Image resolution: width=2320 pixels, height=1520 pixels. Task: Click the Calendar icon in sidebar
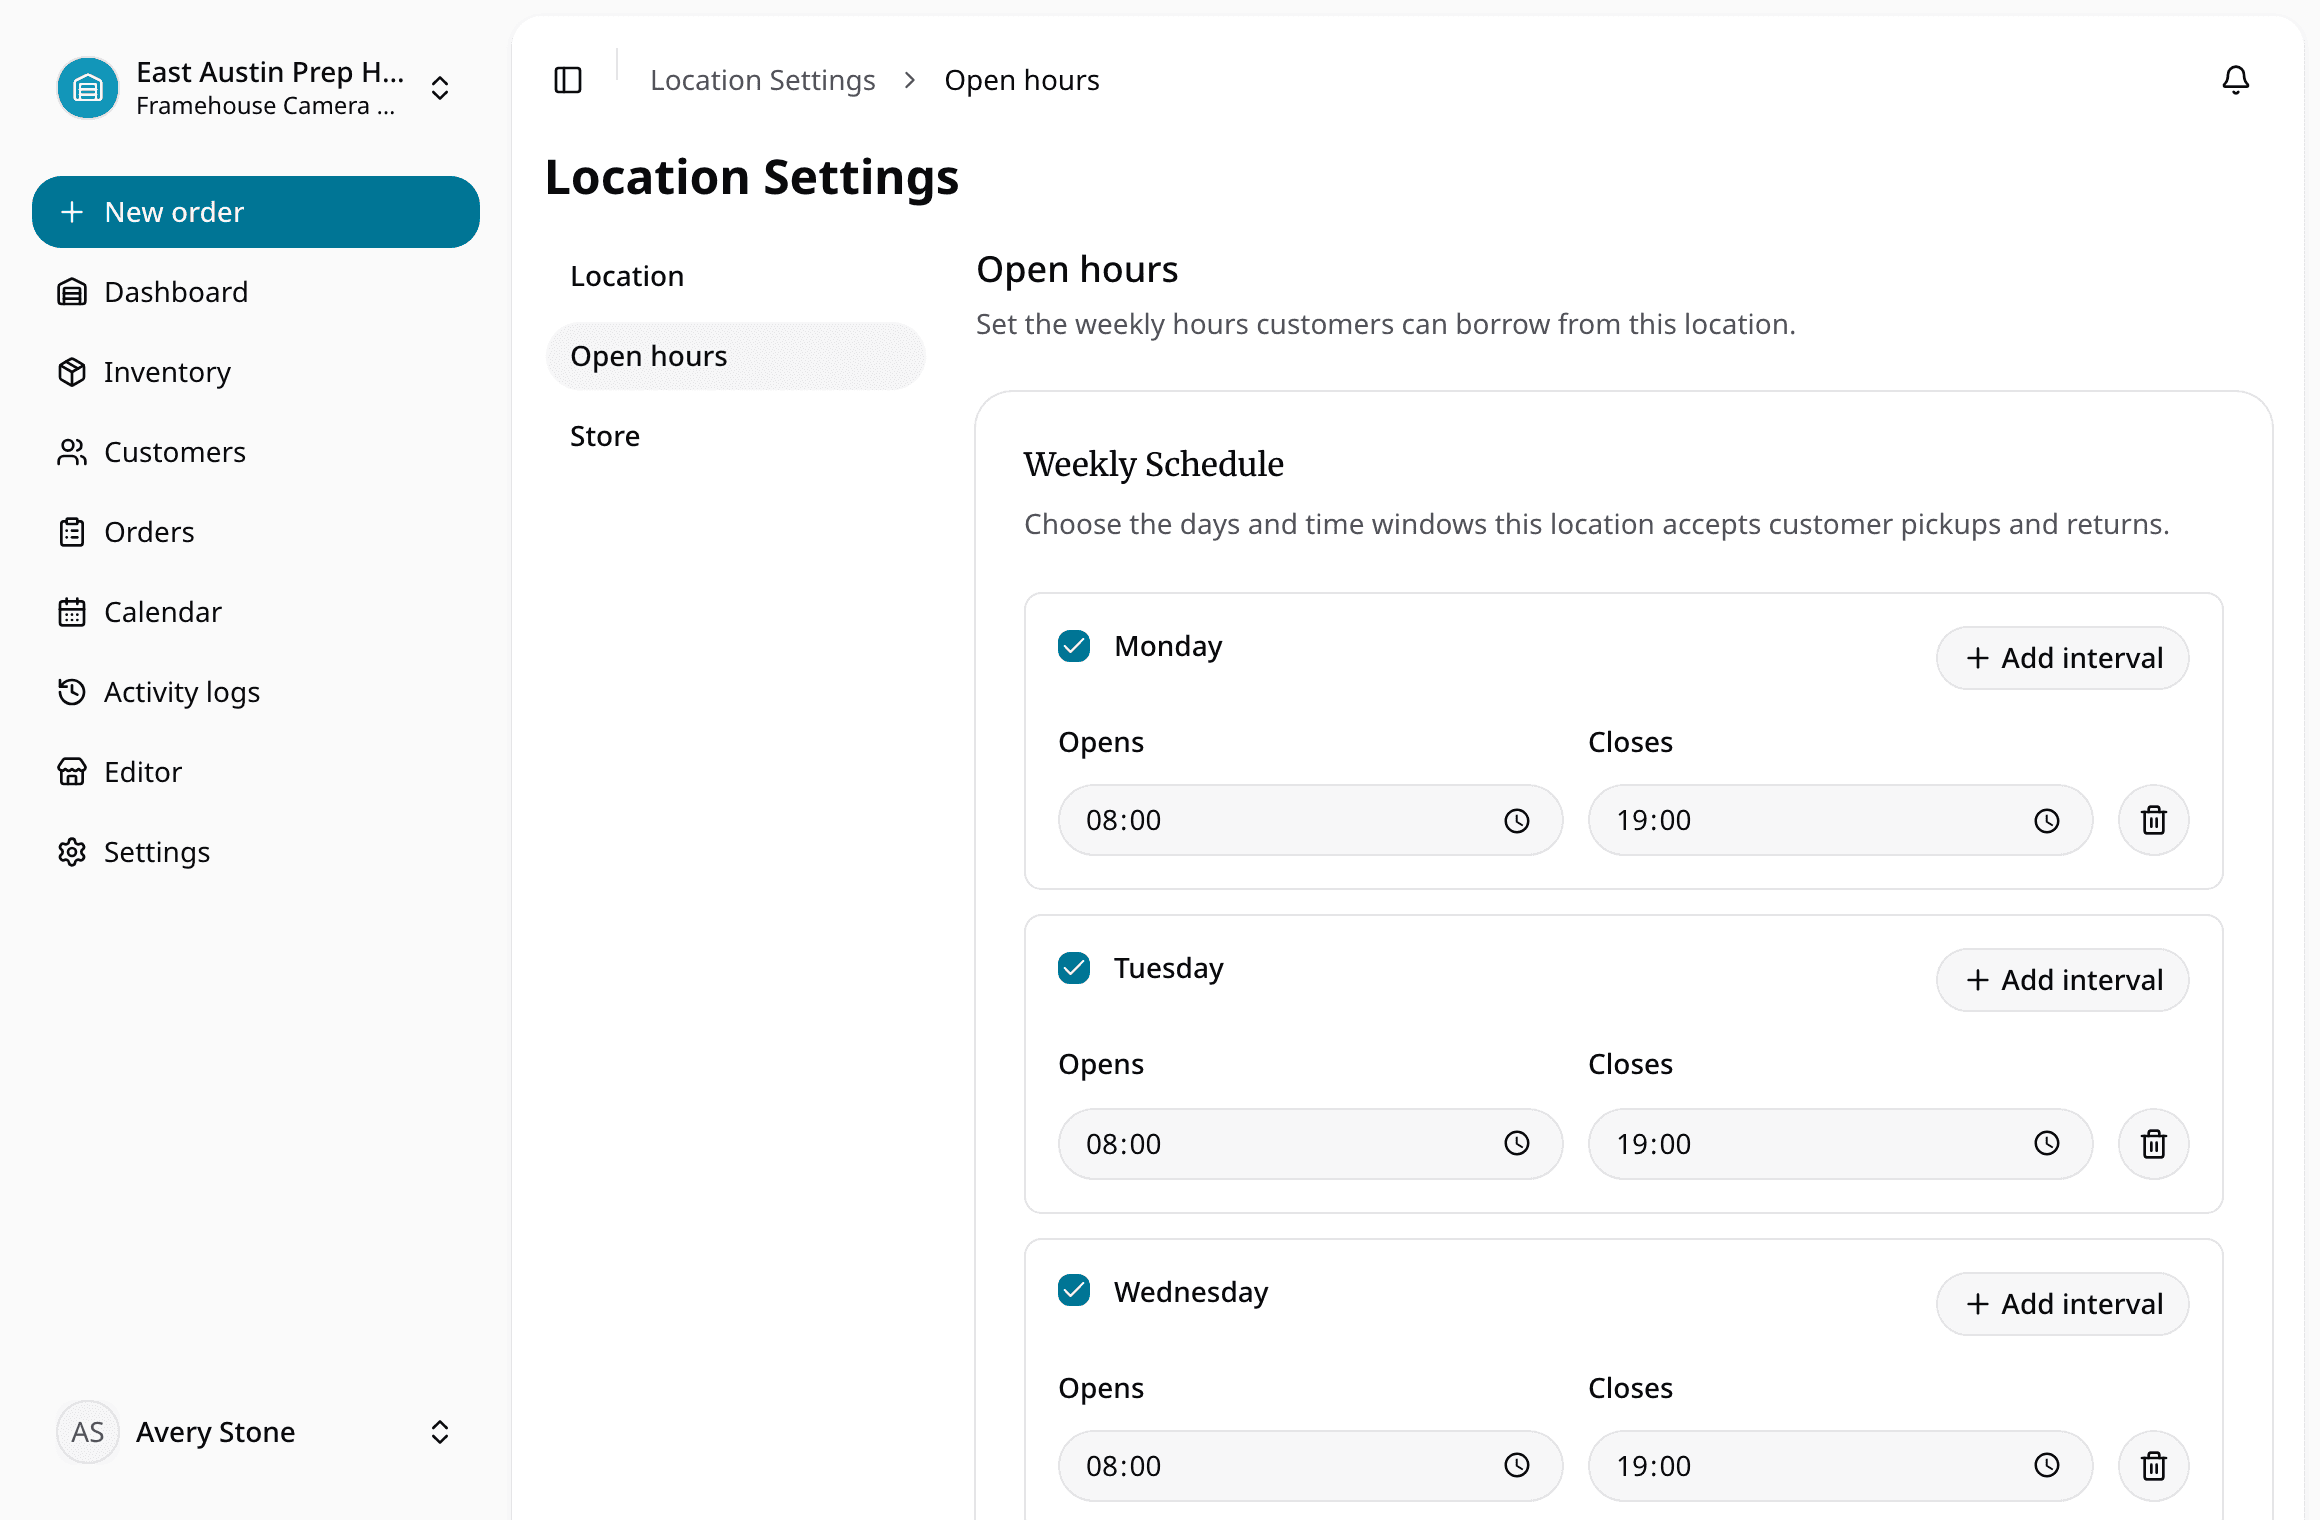tap(72, 612)
